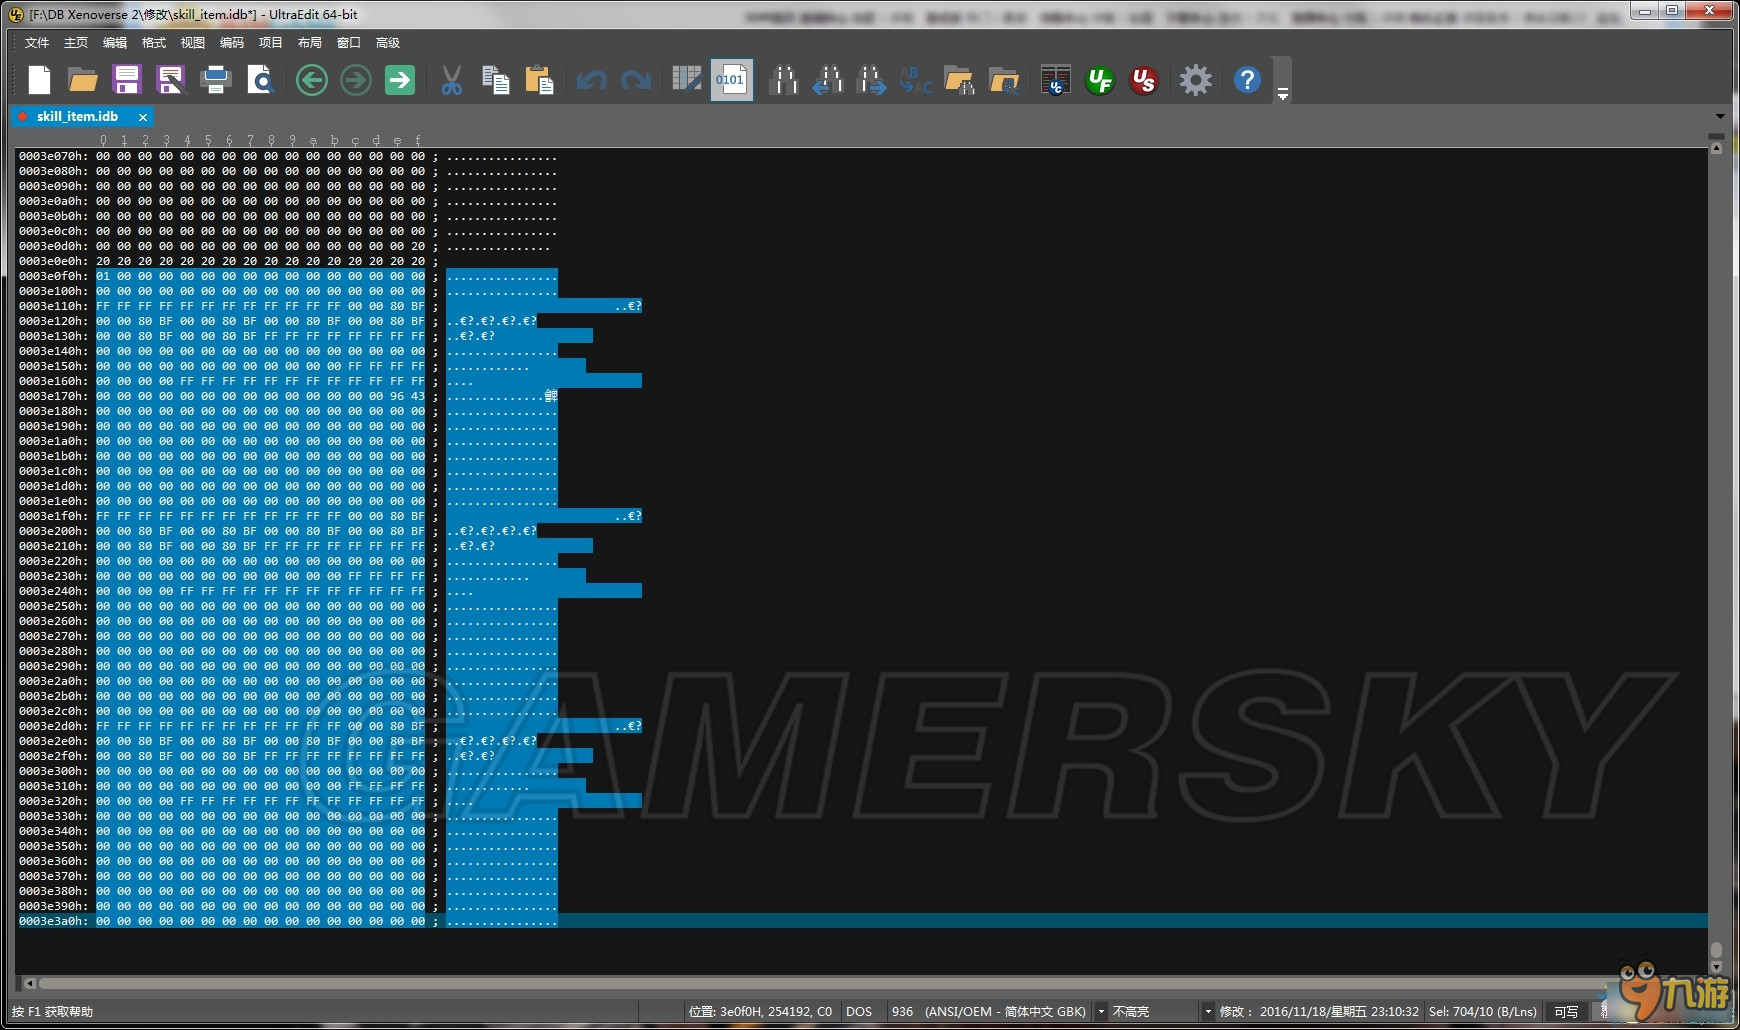The image size is (1740, 1030).
Task: Open a file using the folder icon
Action: click(83, 80)
